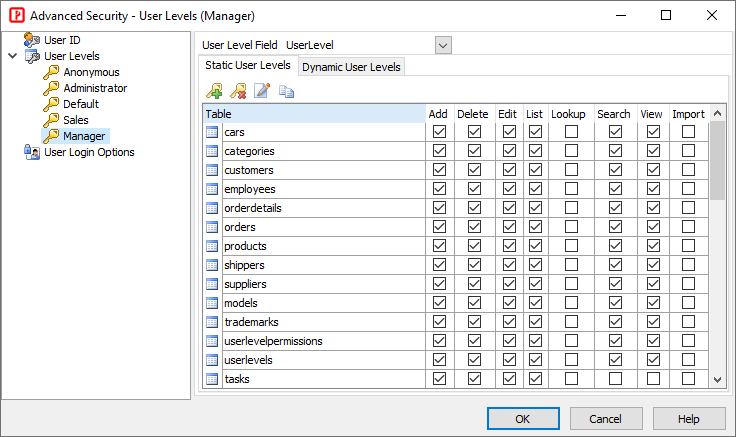
Task: Click the Copy User Level icon
Action: click(x=287, y=91)
